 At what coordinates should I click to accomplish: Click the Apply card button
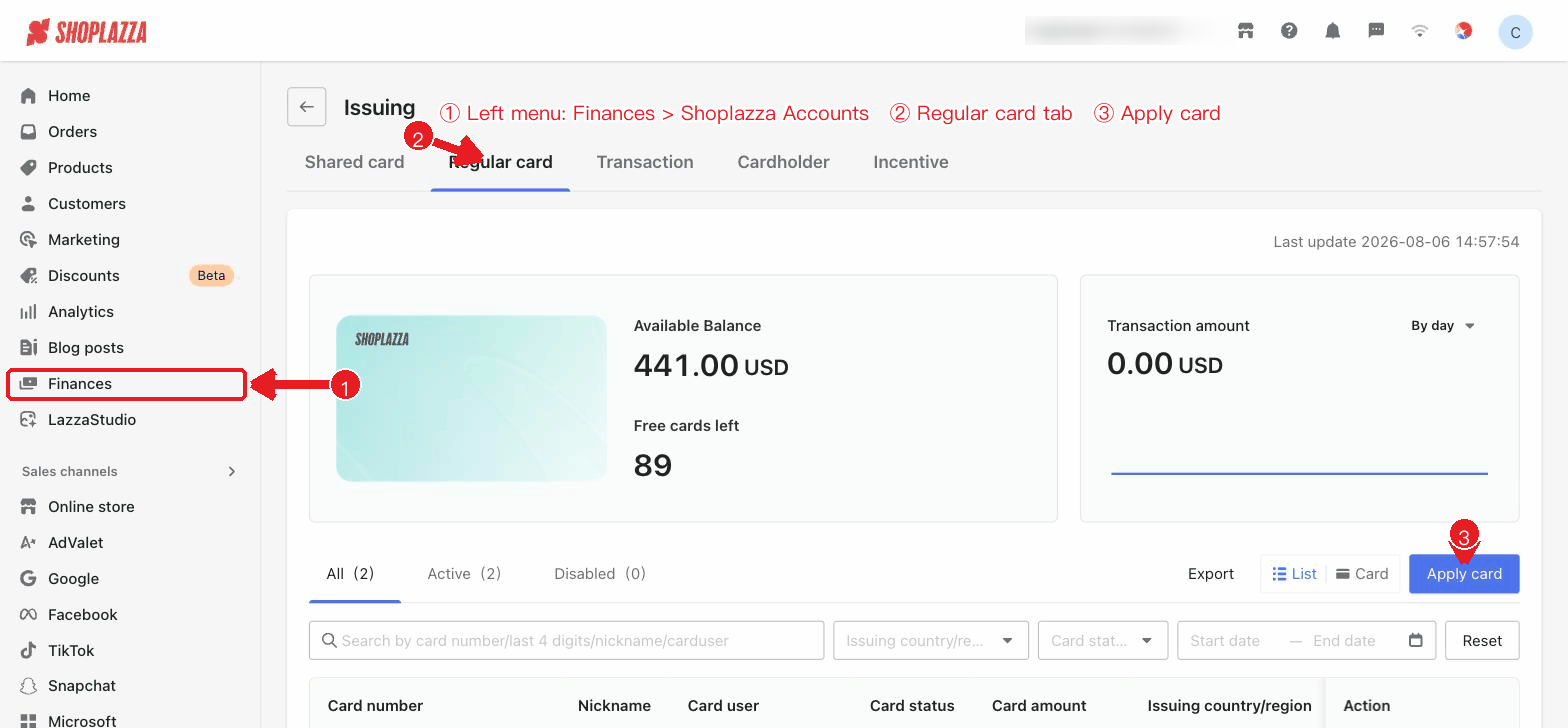coord(1464,574)
